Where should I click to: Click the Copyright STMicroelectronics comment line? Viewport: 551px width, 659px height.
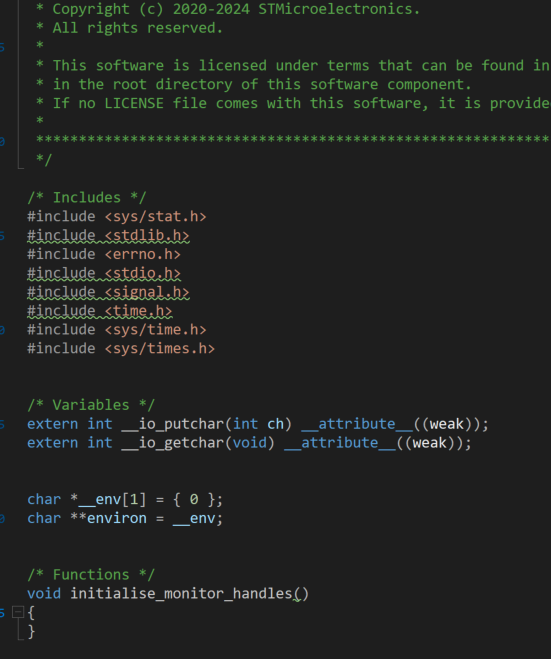pyautogui.click(x=227, y=9)
